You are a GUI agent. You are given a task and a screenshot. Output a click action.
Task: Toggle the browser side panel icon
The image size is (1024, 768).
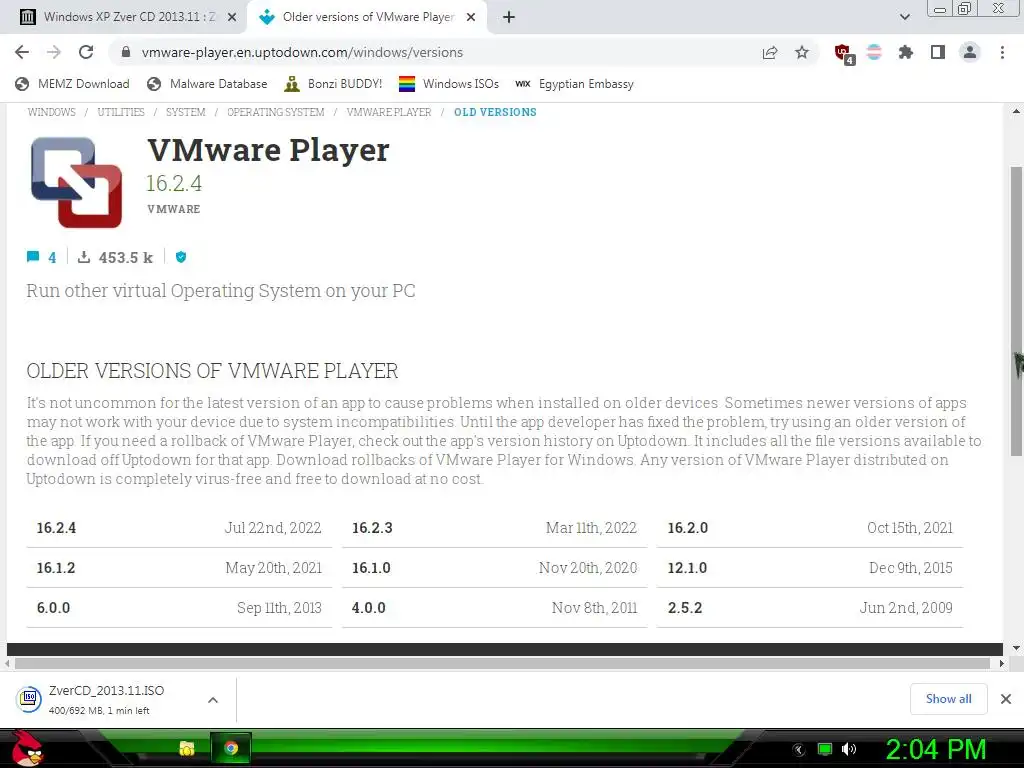pos(938,52)
